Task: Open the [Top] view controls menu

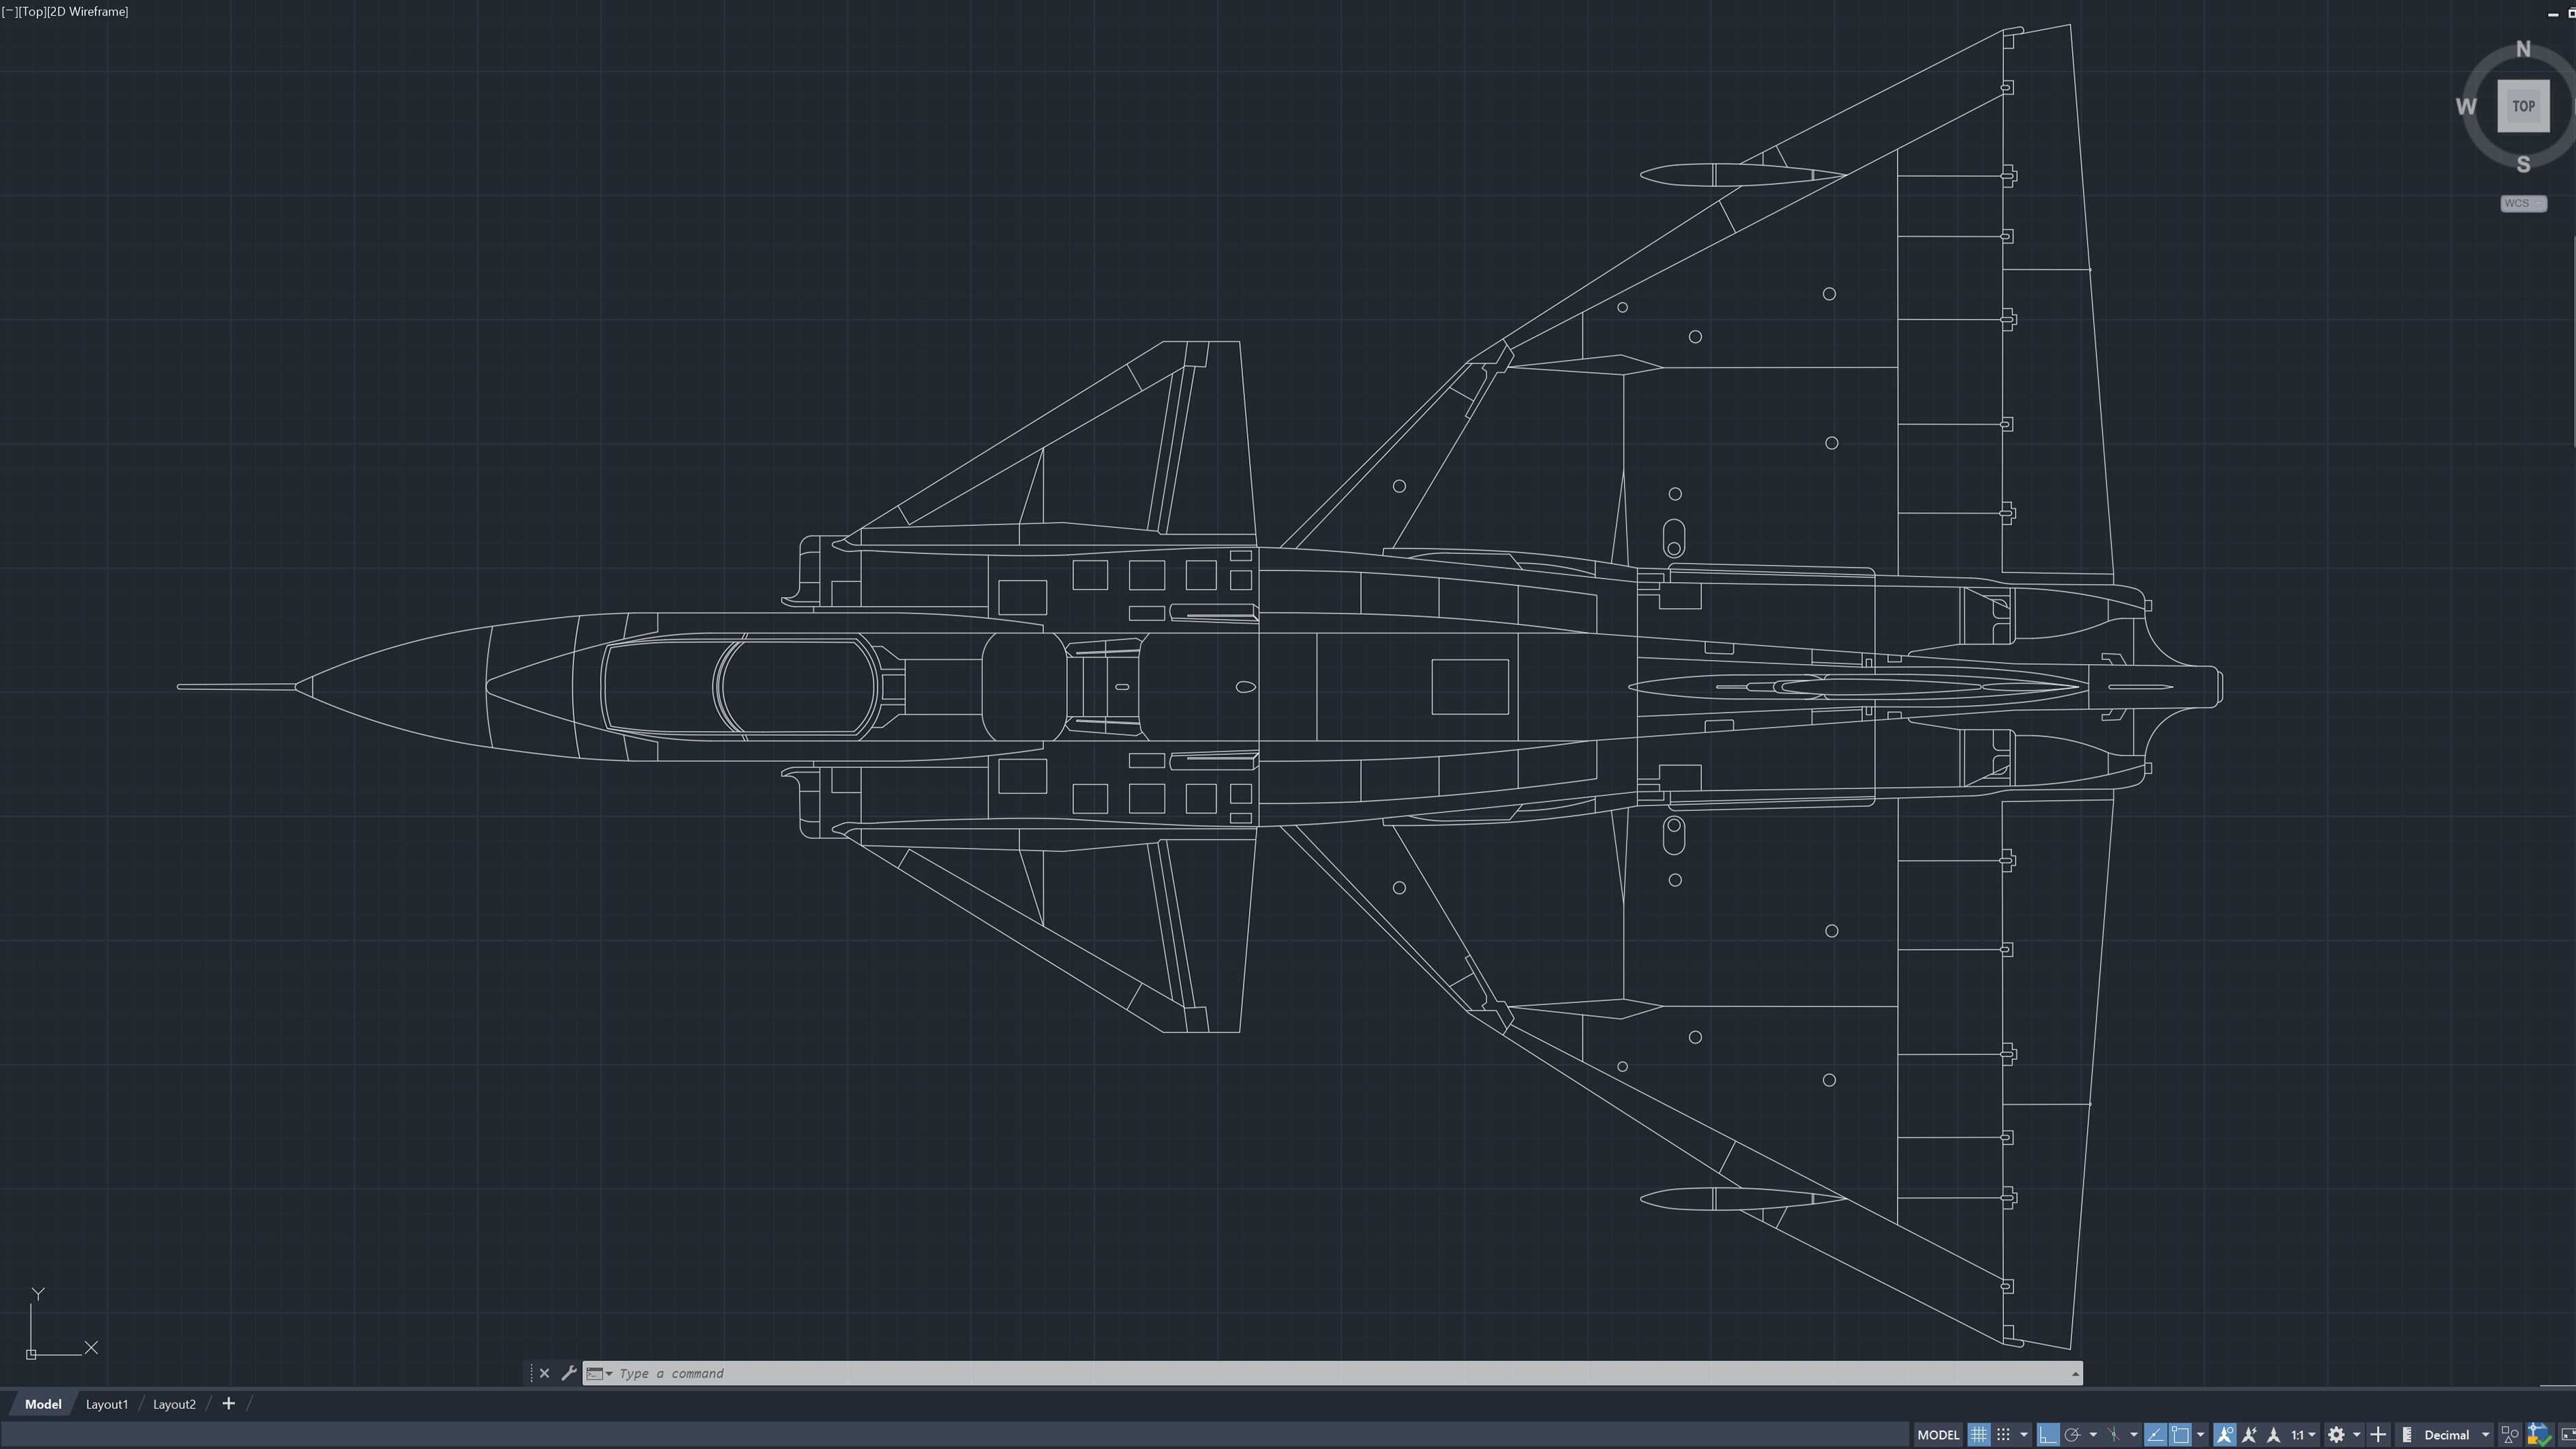Action: coord(32,11)
